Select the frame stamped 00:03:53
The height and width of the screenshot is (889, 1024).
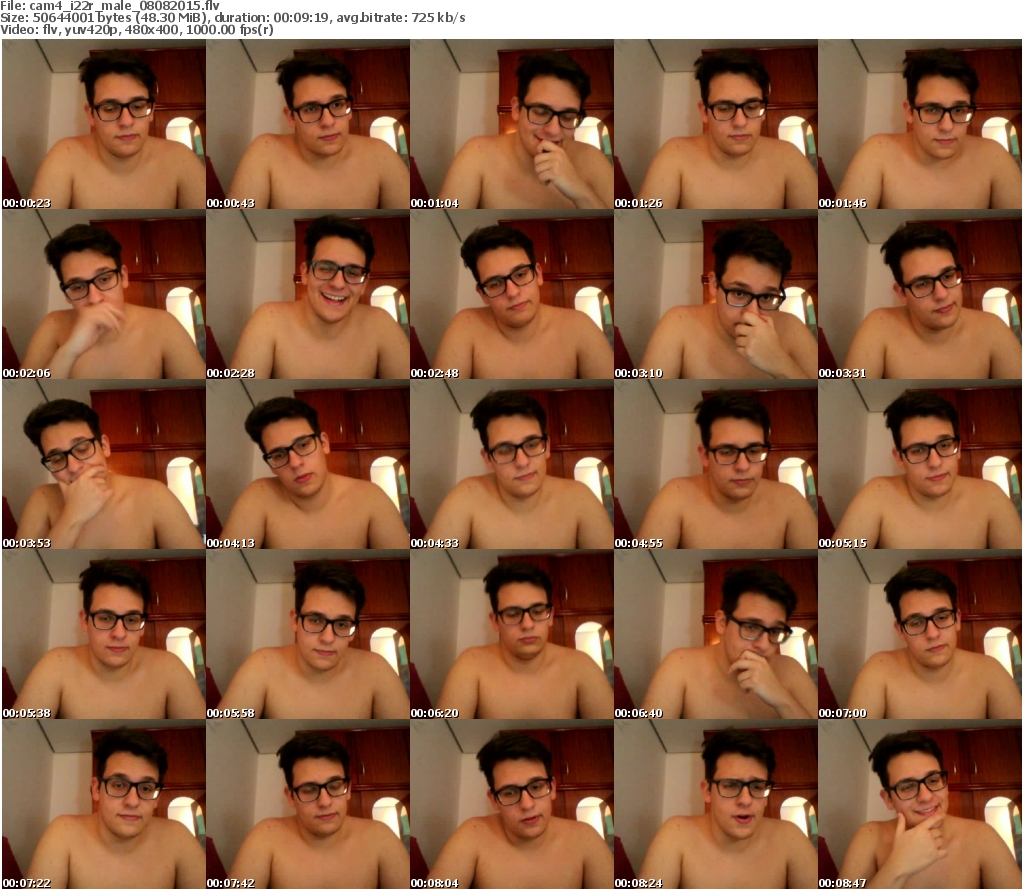point(104,464)
